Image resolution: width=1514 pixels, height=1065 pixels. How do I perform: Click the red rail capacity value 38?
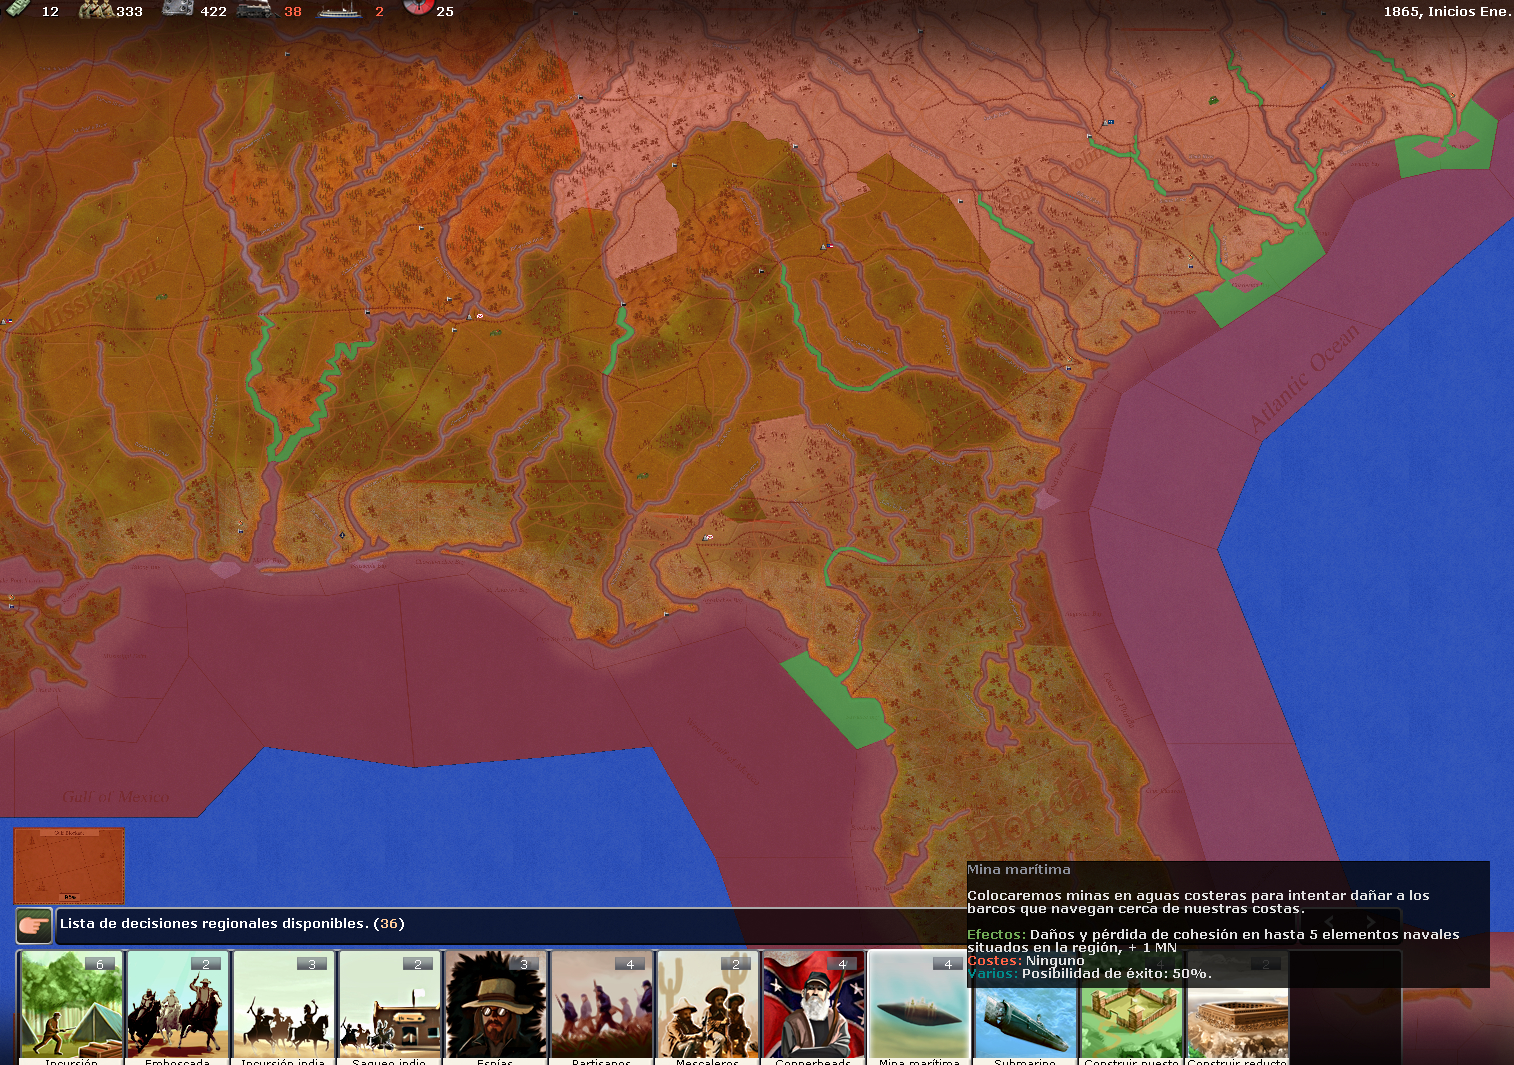click(292, 11)
